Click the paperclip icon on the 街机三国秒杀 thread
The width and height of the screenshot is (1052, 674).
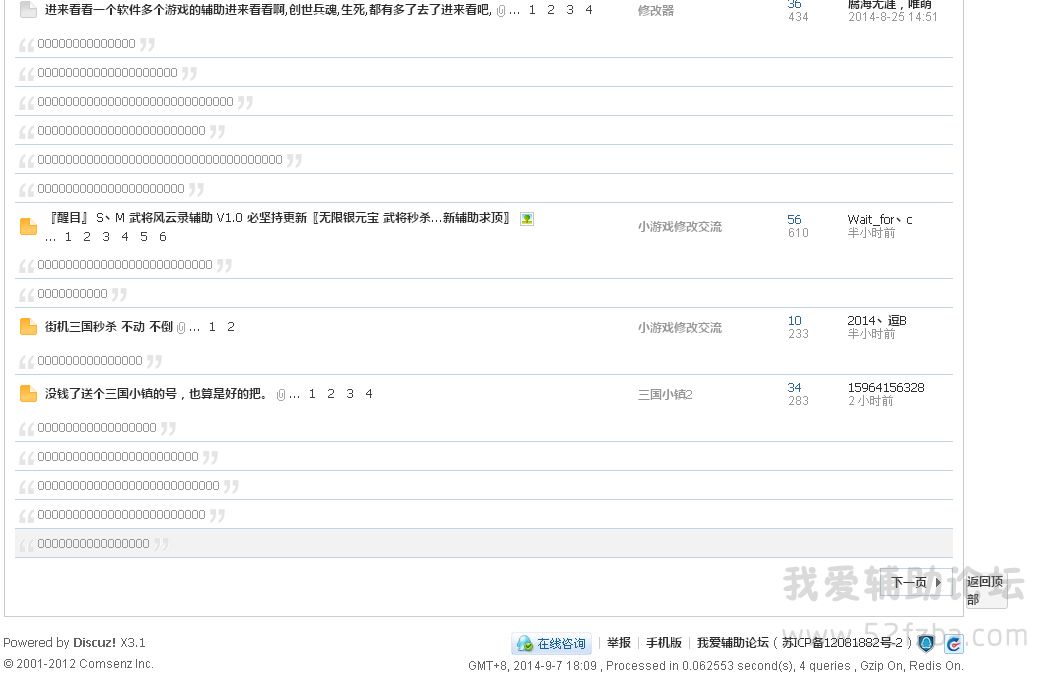click(x=181, y=327)
